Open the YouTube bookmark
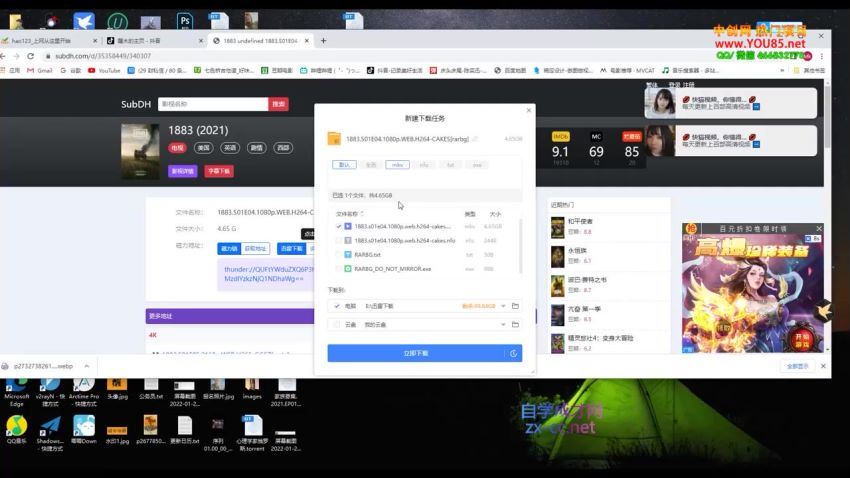This screenshot has height=478, width=850. [104, 70]
